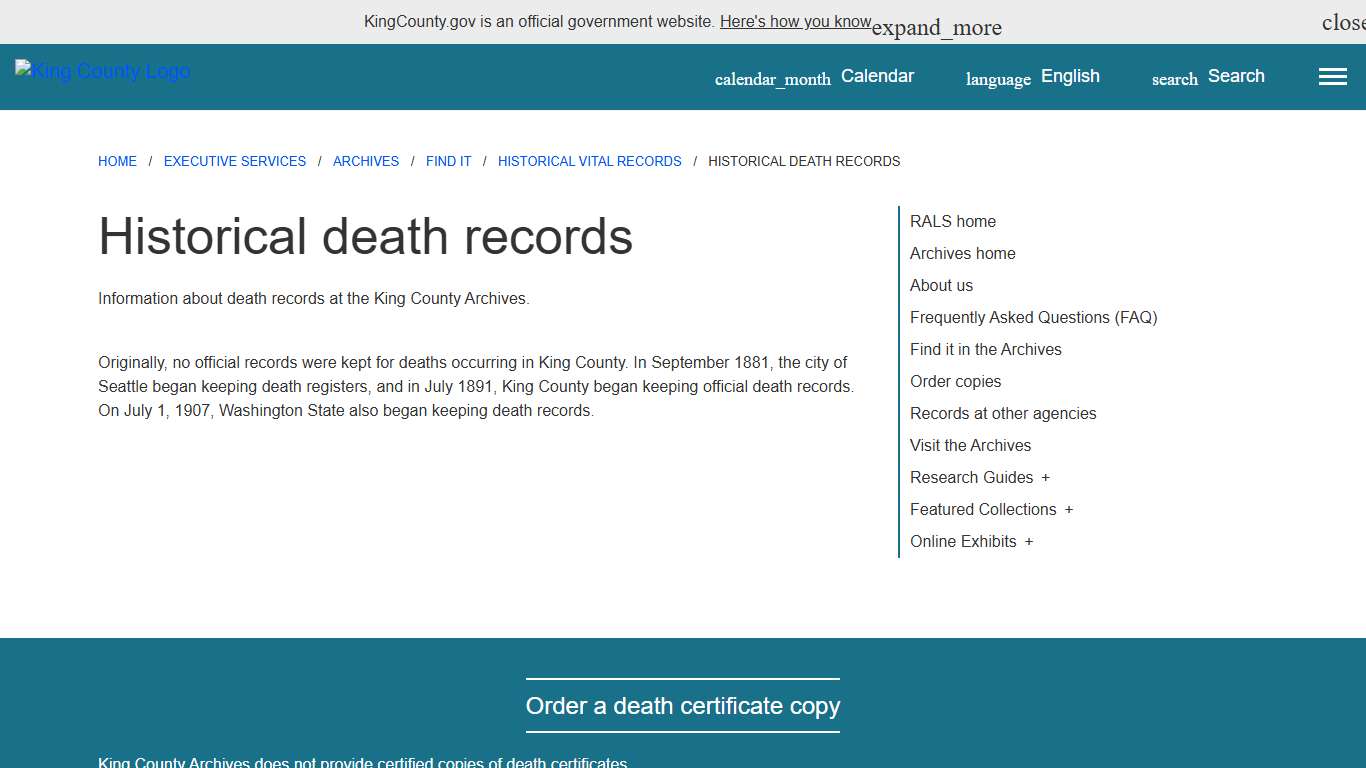Click the search magnifier icon
The height and width of the screenshot is (768, 1366).
point(1173,78)
